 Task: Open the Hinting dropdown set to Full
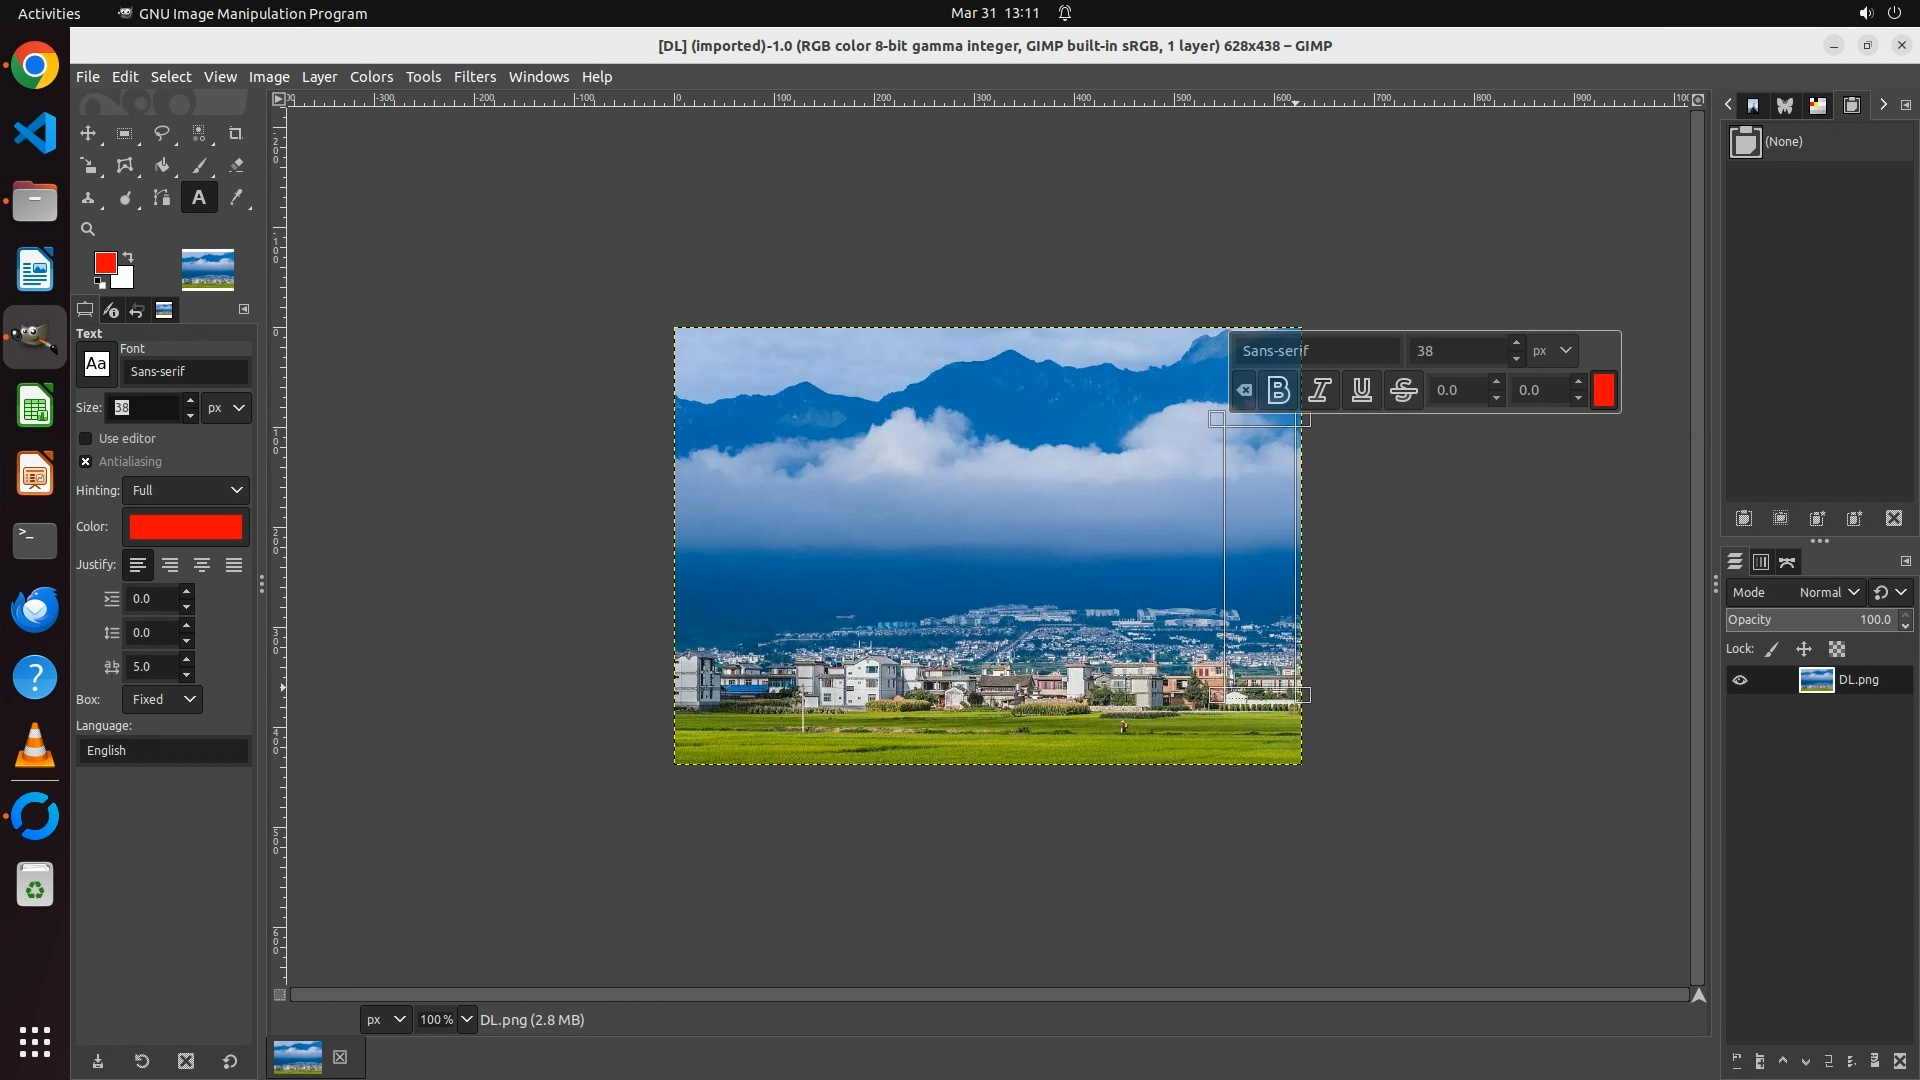click(x=186, y=490)
